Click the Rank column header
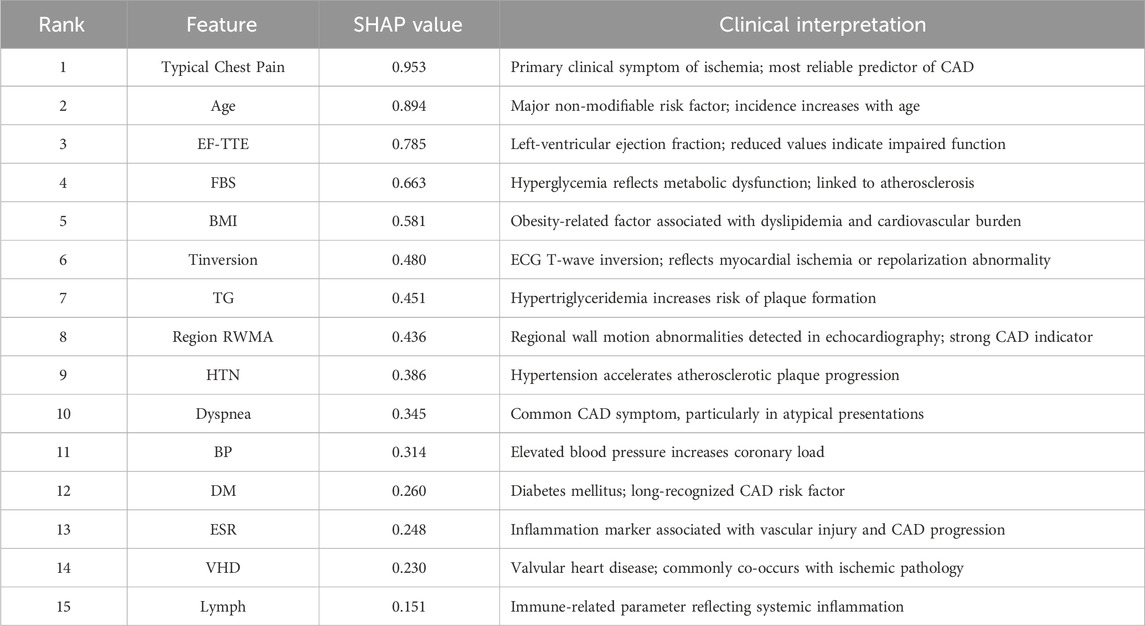Screen dimensions: 1145x626 [62, 25]
